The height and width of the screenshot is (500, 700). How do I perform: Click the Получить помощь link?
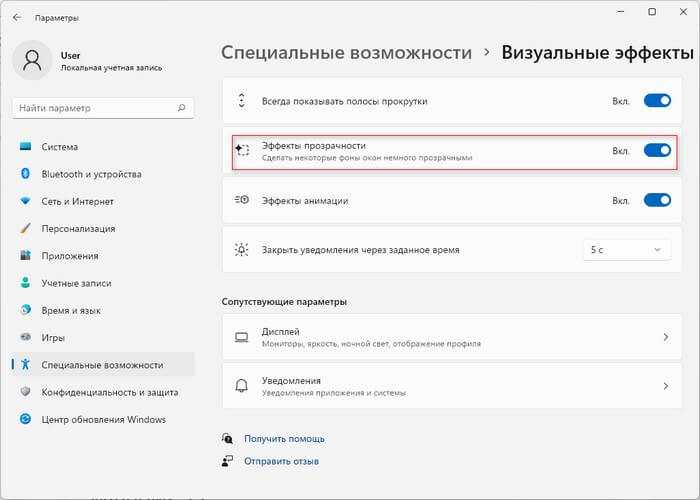[x=284, y=439]
